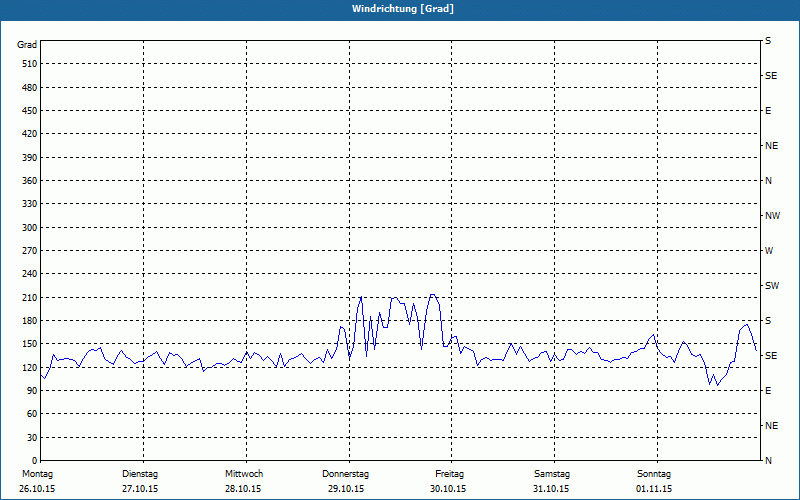This screenshot has height=500, width=800.
Task: Click the 0 degree axis label
Action: pyautogui.click(x=35, y=461)
